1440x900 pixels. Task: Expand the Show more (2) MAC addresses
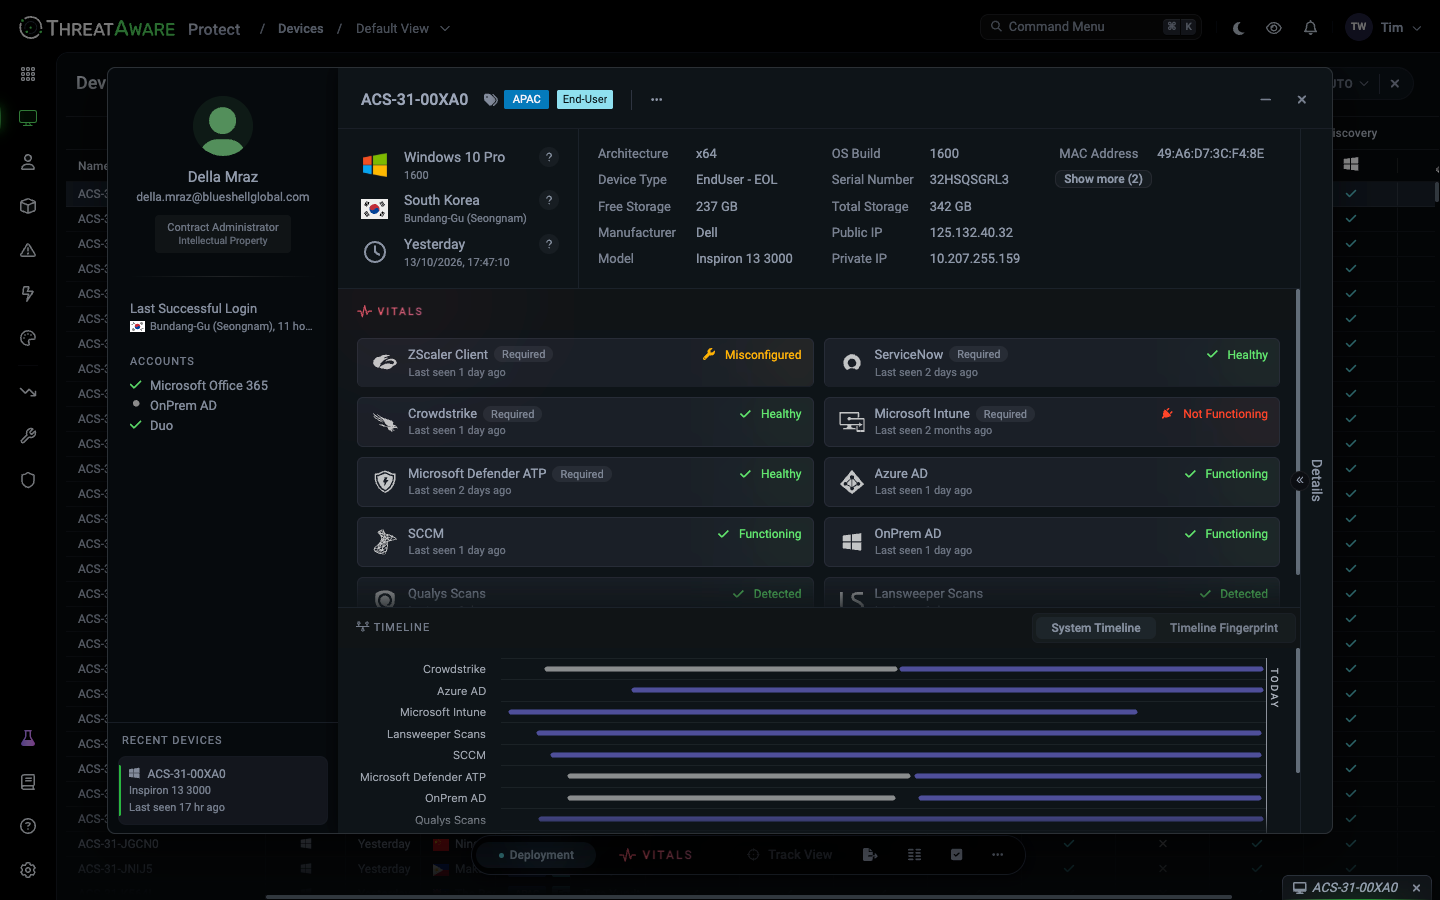tap(1103, 179)
